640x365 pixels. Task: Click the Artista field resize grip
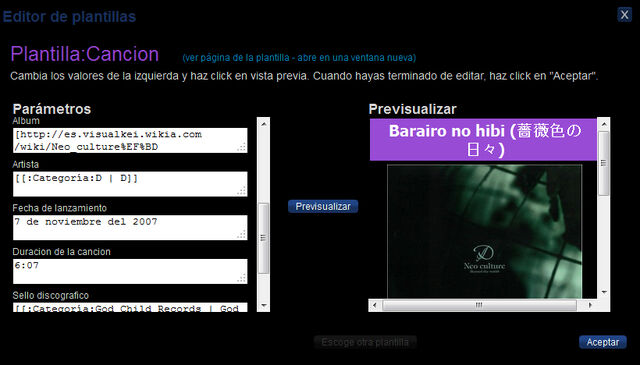coord(242,191)
